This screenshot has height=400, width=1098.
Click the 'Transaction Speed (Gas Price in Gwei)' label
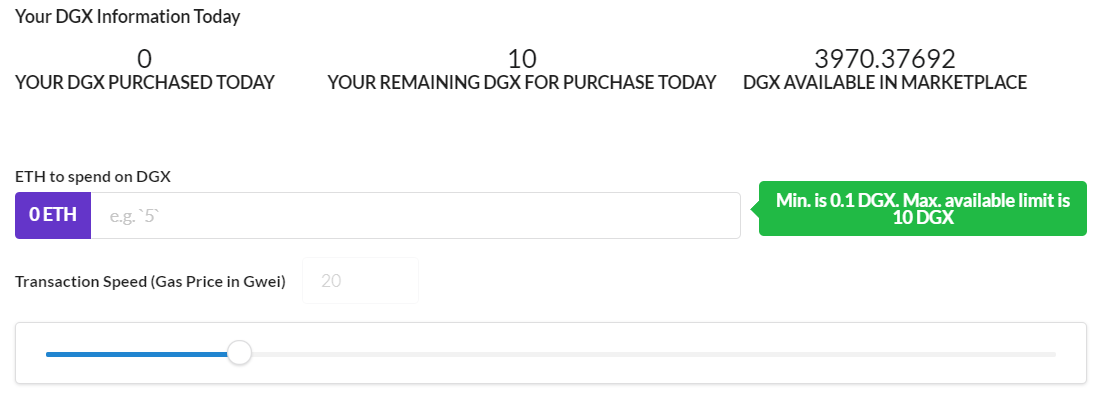pos(150,281)
